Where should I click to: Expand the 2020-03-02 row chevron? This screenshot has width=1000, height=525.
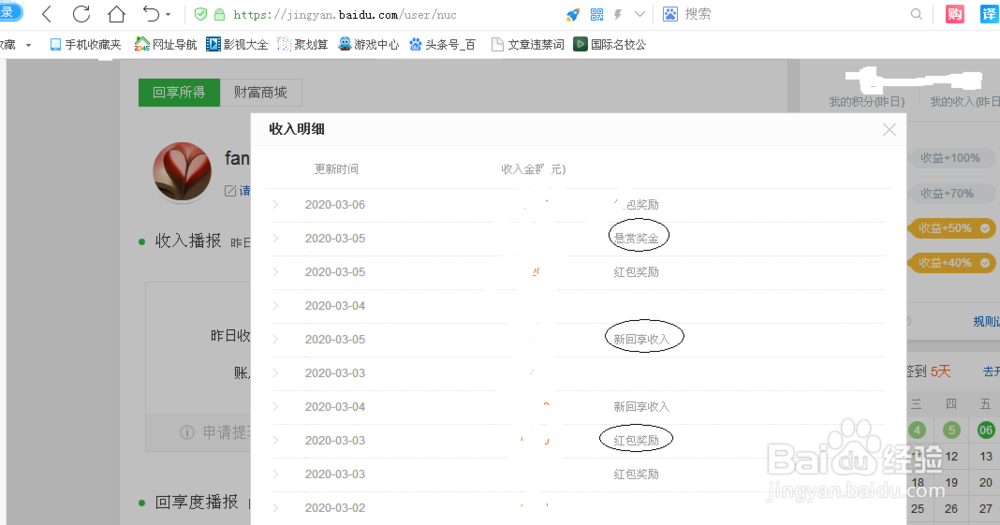click(276, 508)
